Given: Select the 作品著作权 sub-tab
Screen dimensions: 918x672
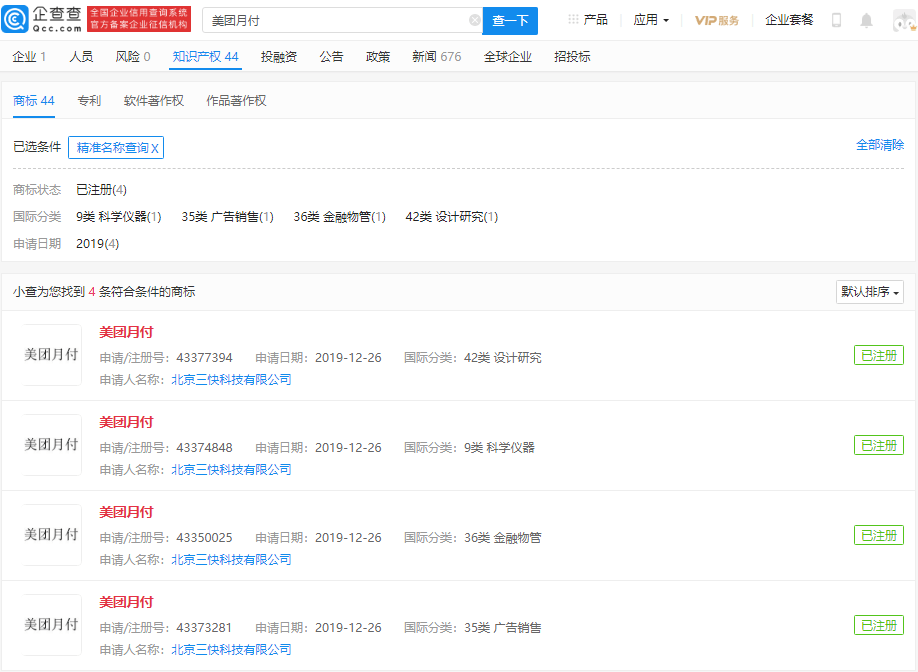Looking at the screenshot, I should [237, 101].
